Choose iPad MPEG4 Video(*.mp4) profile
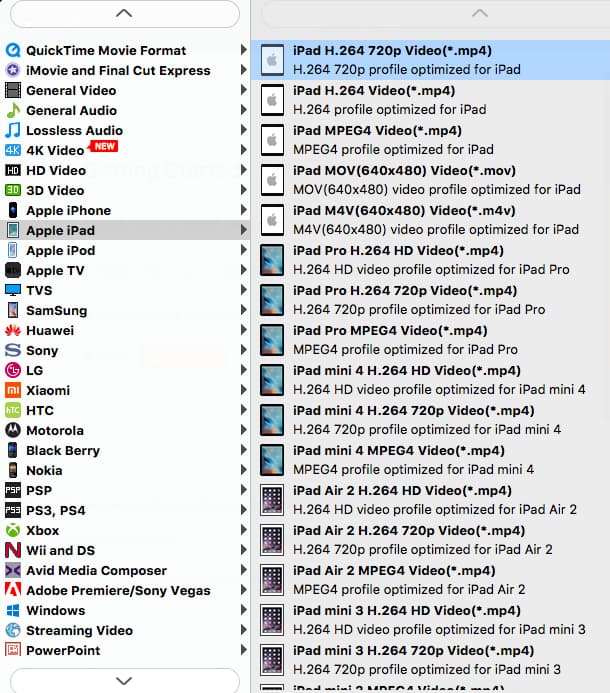Image resolution: width=610 pixels, height=693 pixels. (x=431, y=140)
